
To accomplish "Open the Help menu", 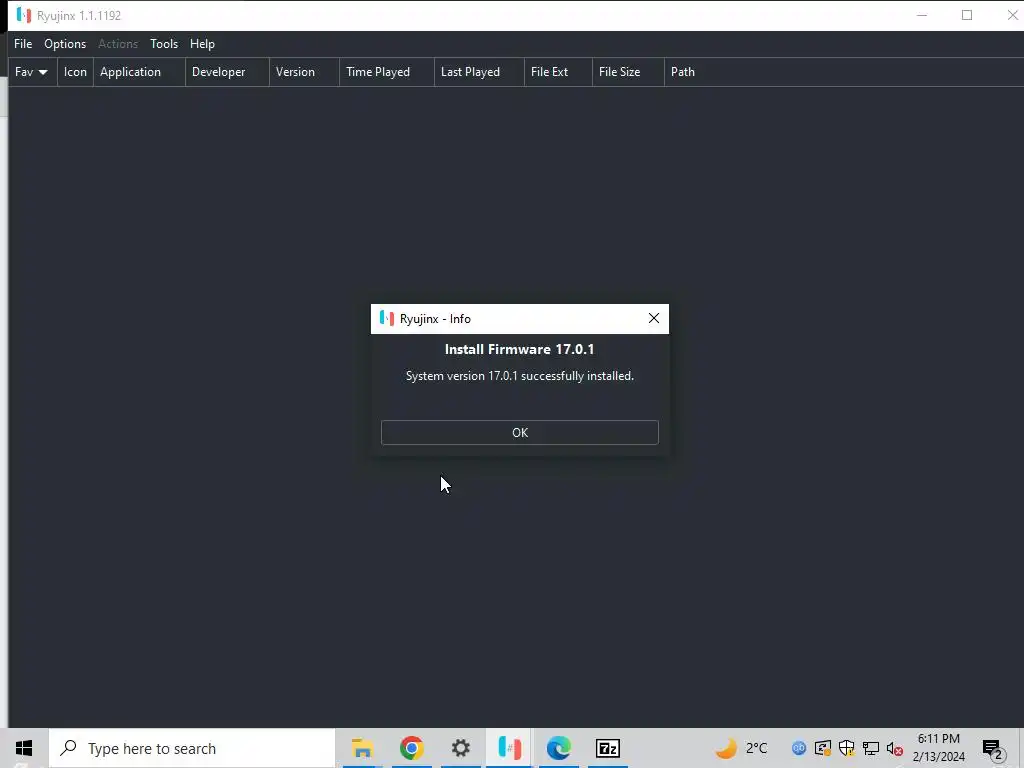I will (x=202, y=44).
